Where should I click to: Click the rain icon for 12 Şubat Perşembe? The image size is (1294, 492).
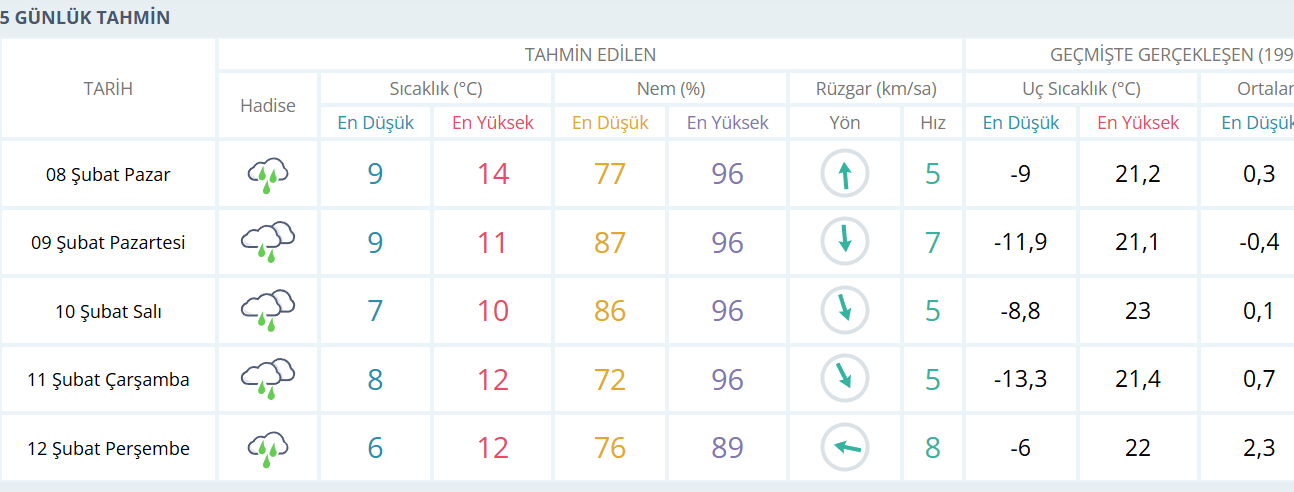point(268,448)
